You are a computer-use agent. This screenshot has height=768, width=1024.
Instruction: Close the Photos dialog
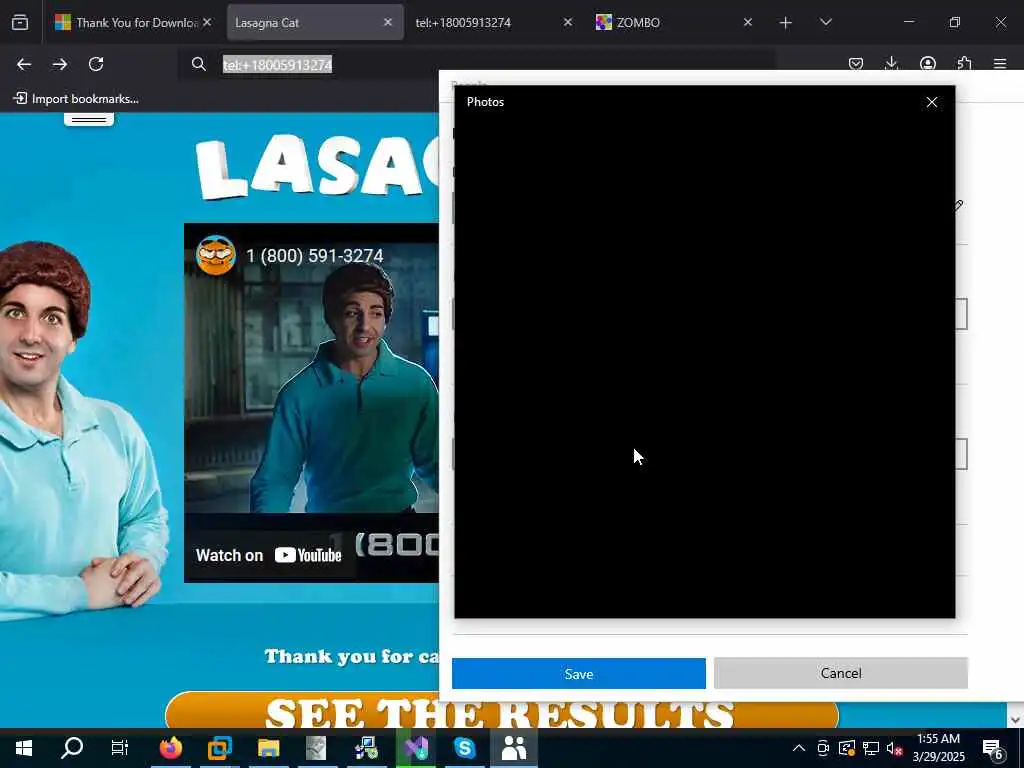point(932,102)
